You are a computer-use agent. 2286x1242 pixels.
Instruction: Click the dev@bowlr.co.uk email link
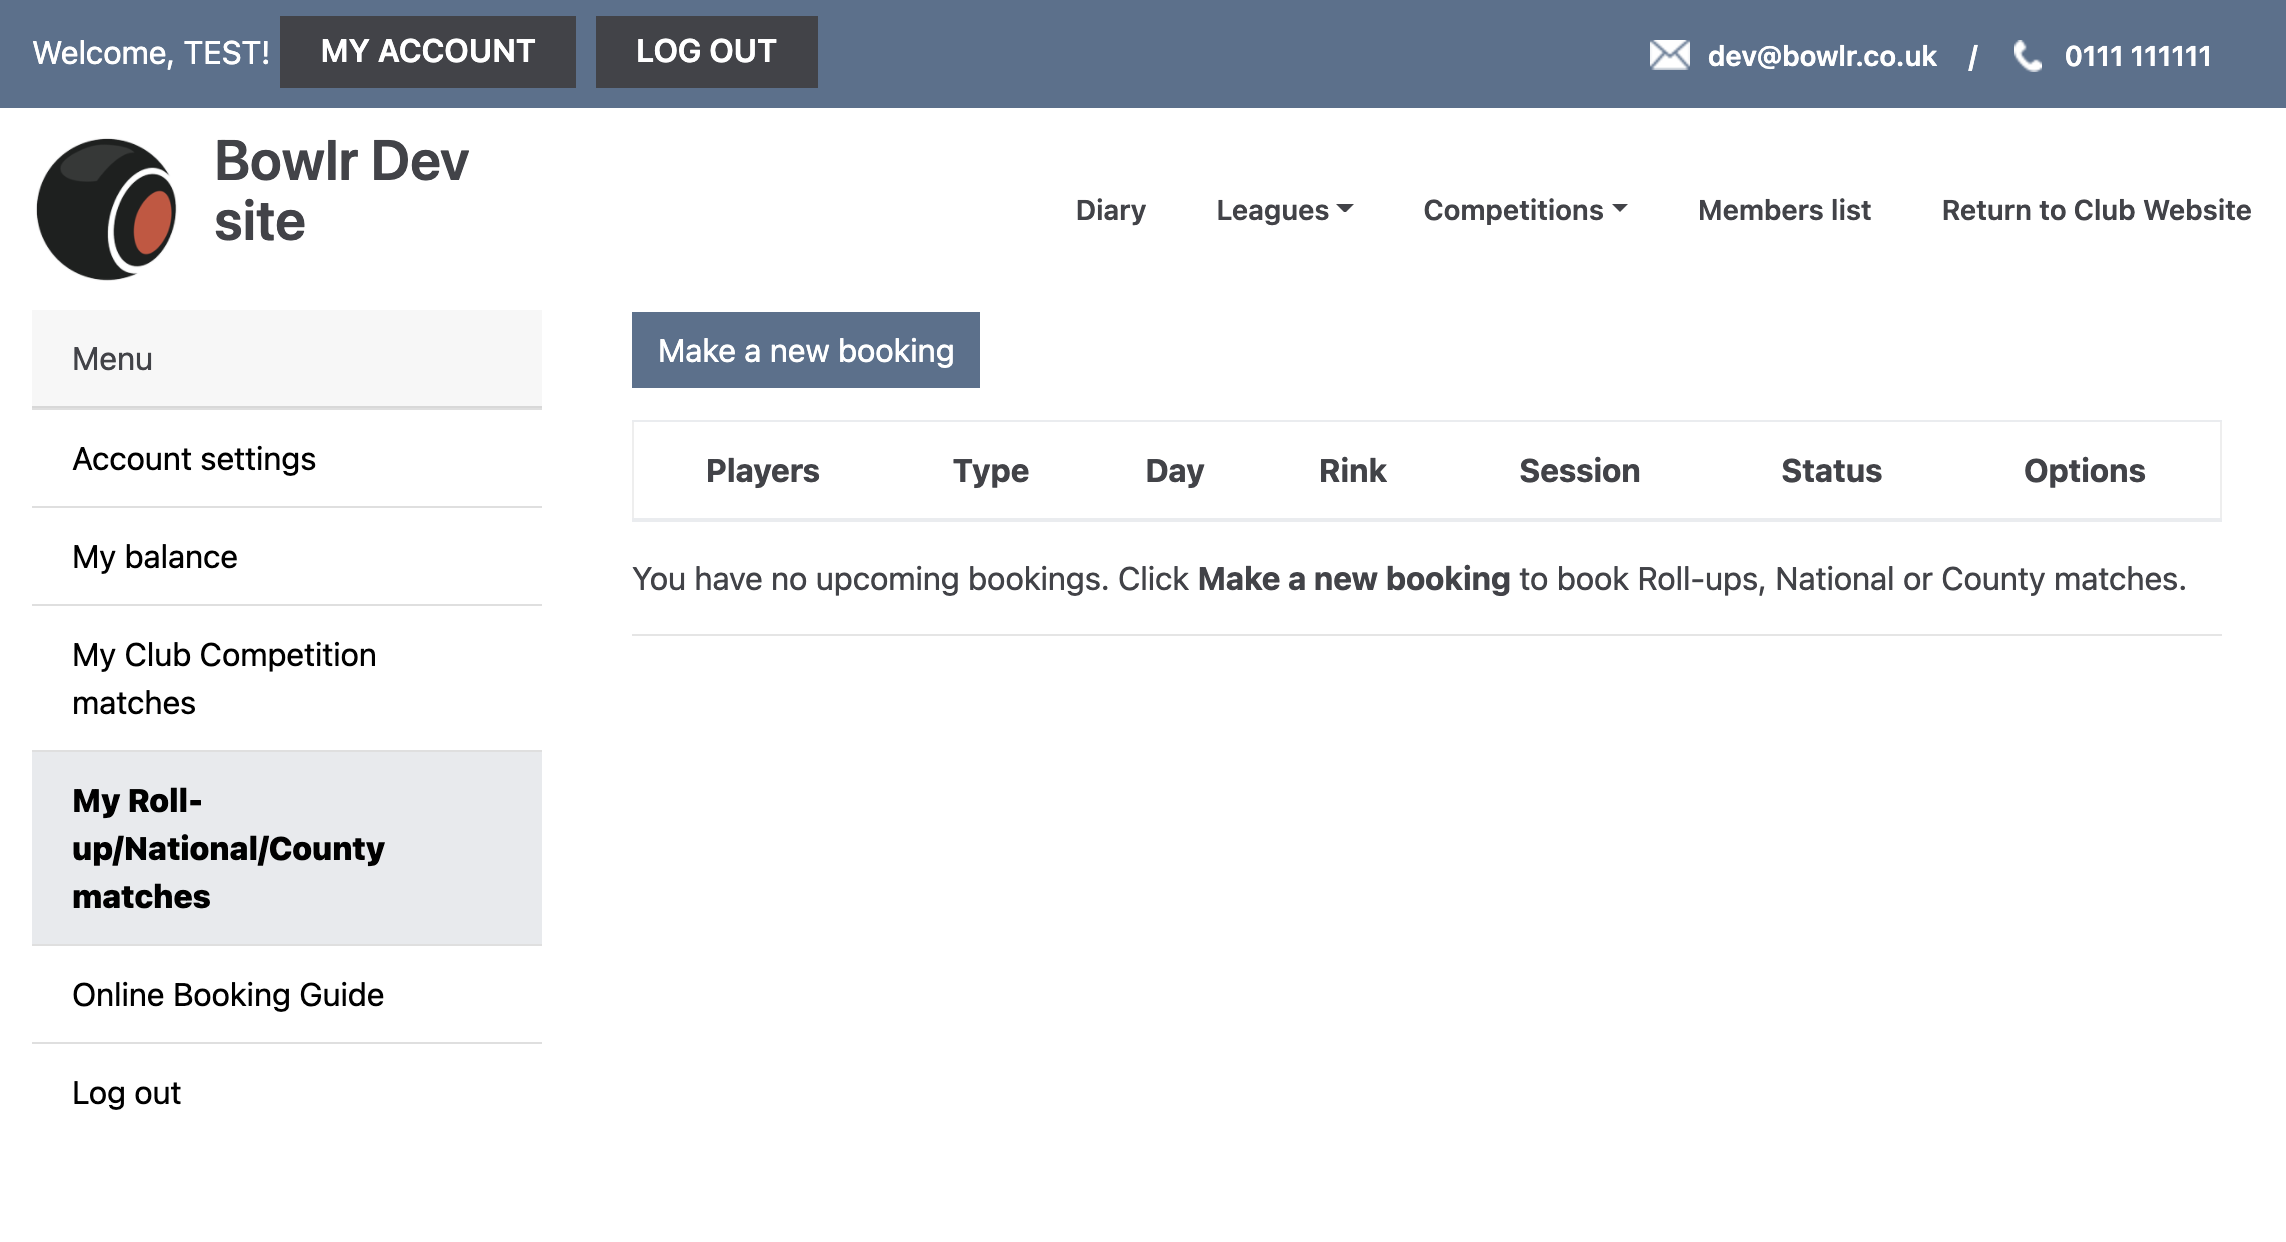[x=1822, y=56]
